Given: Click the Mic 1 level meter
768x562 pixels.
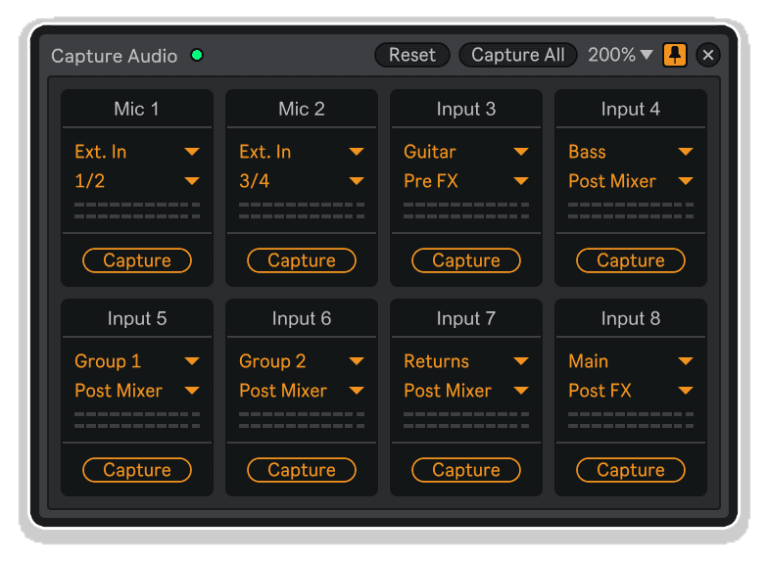Looking at the screenshot, I should 137,210.
